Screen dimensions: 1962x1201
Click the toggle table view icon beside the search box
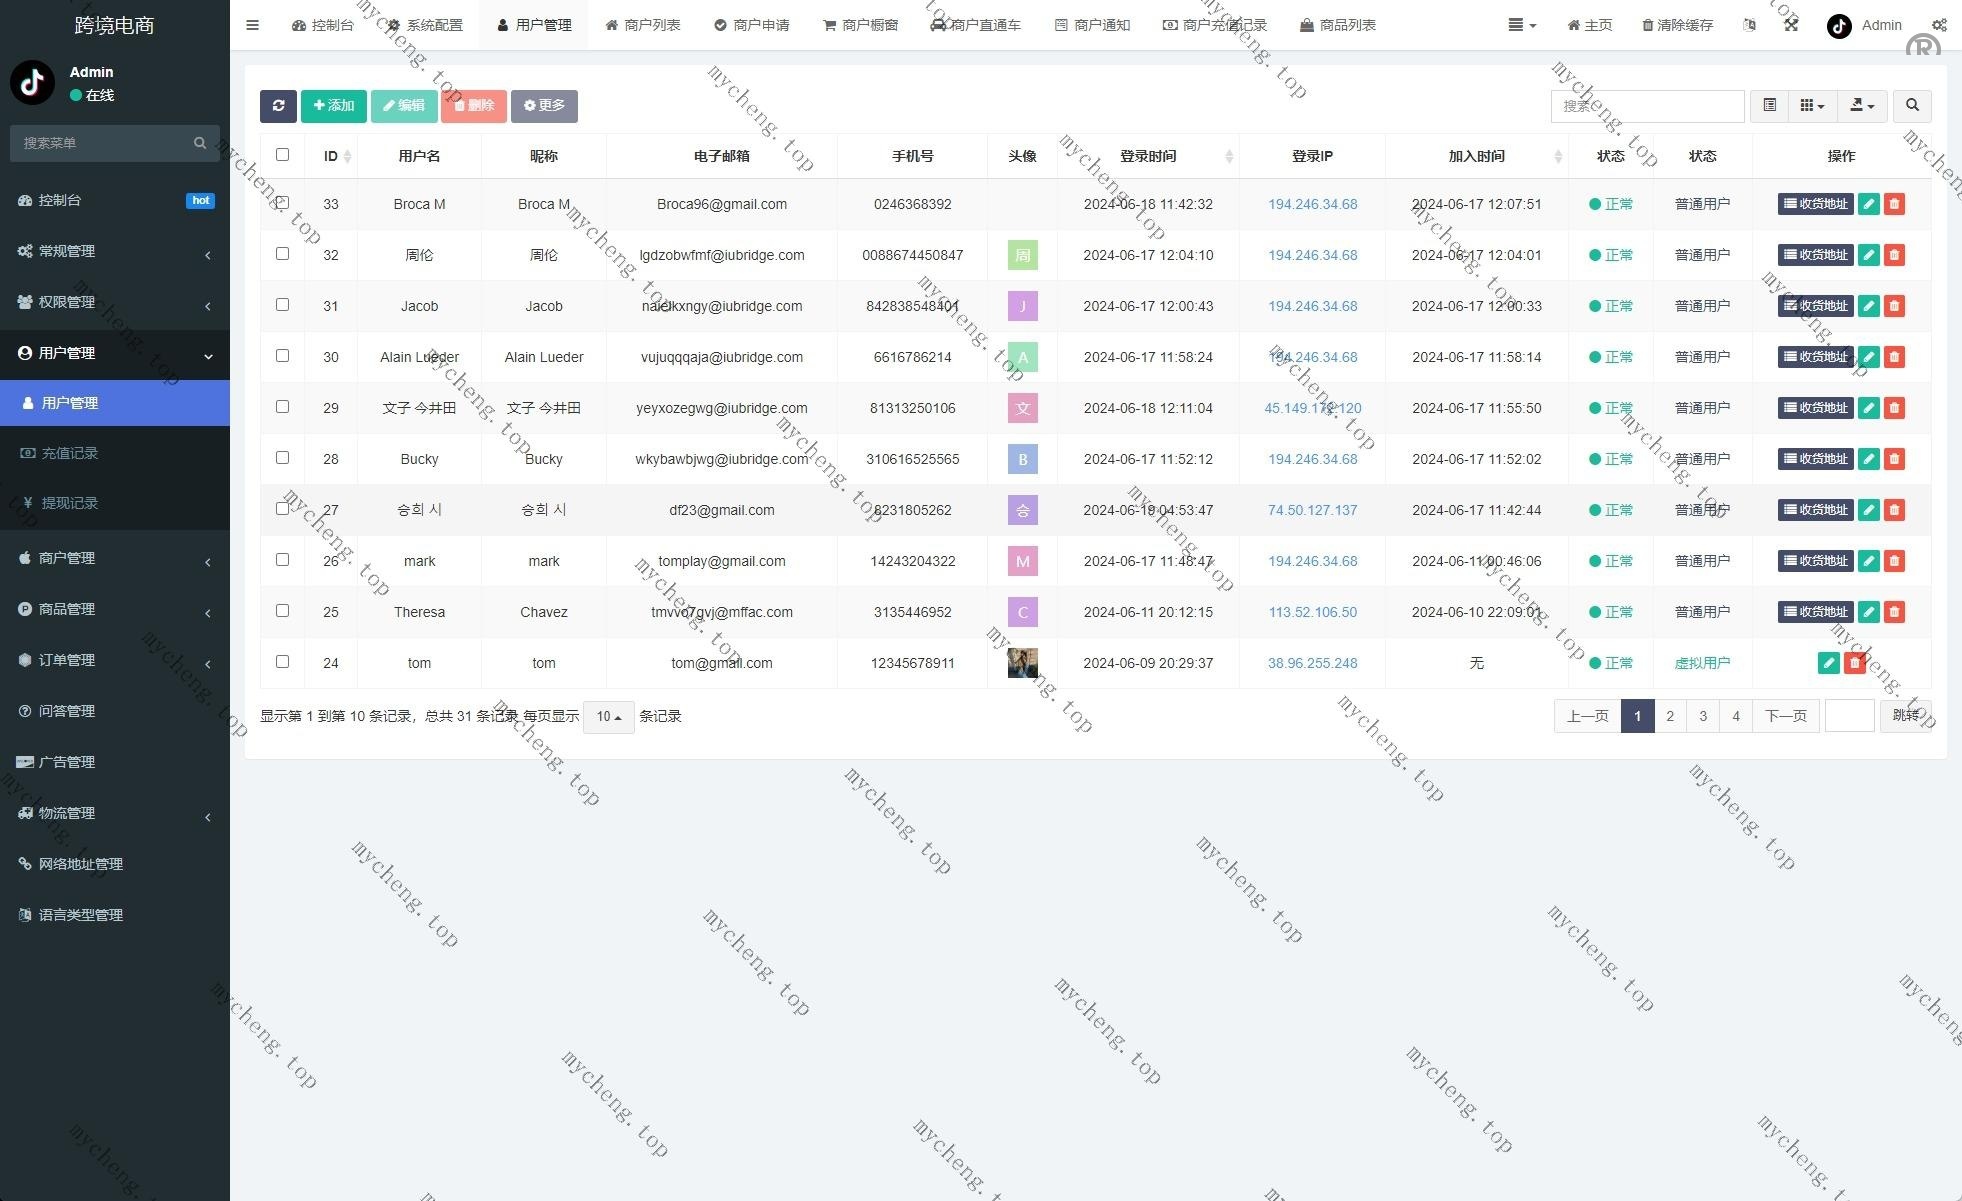pos(1769,106)
